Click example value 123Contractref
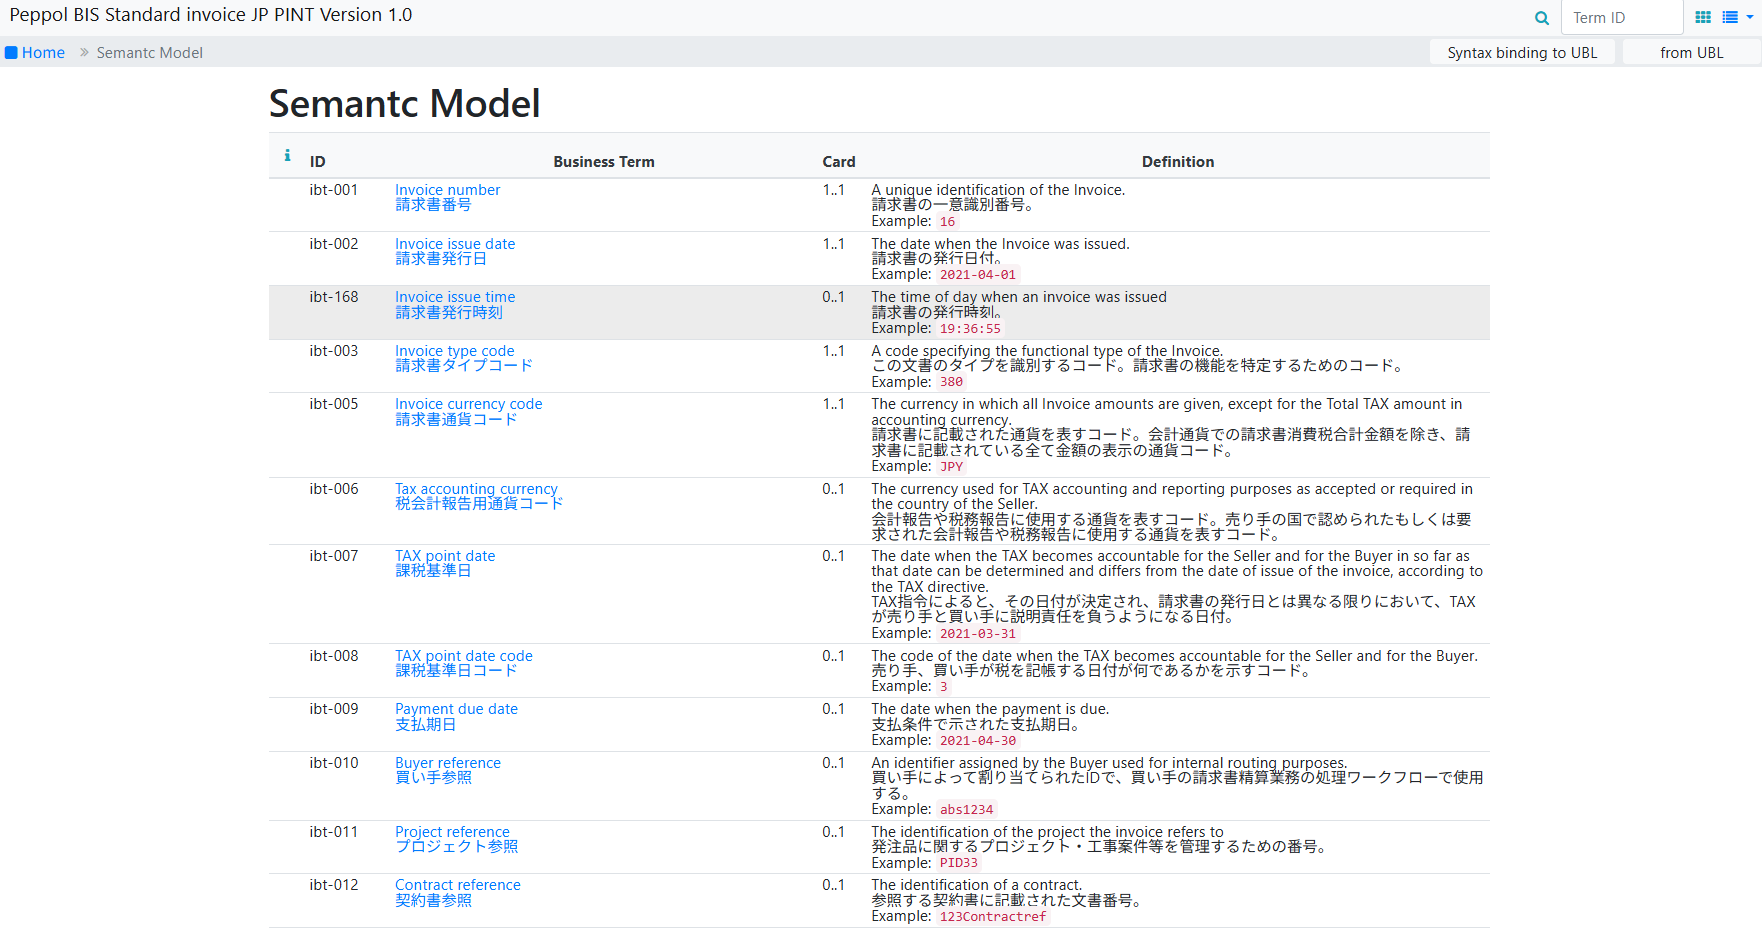Viewport: 1762px width, 931px height. click(x=992, y=917)
